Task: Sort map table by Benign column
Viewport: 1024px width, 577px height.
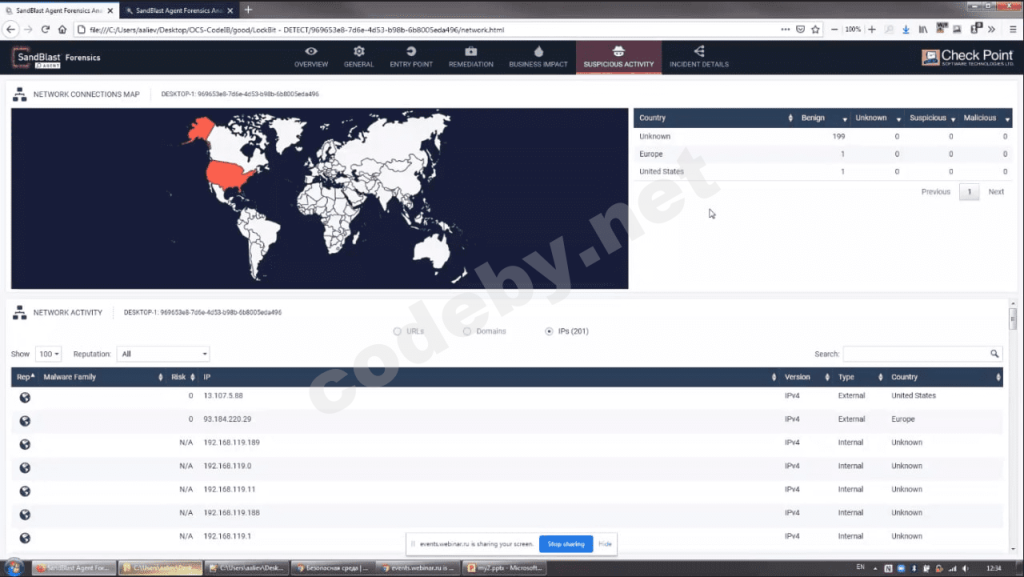Action: (x=823, y=118)
